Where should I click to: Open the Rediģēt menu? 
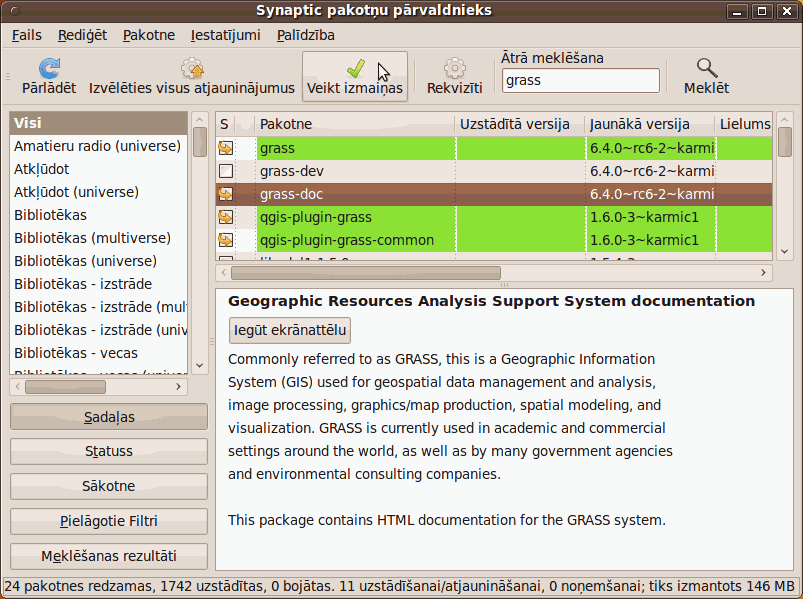pos(82,35)
